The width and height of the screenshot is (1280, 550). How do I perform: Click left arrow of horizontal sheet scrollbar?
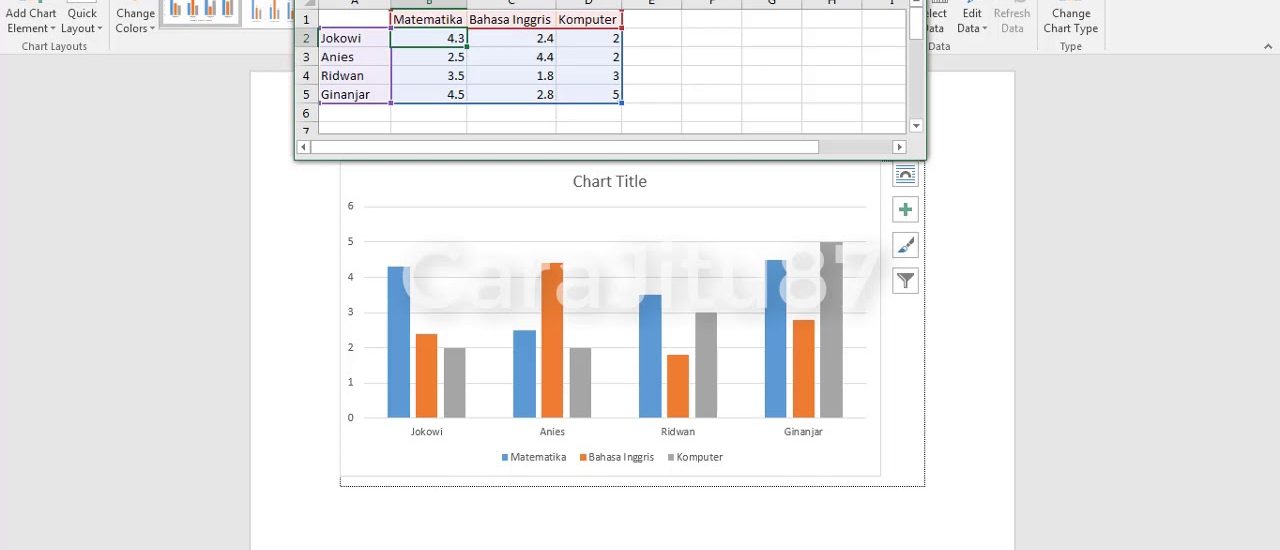[x=304, y=147]
